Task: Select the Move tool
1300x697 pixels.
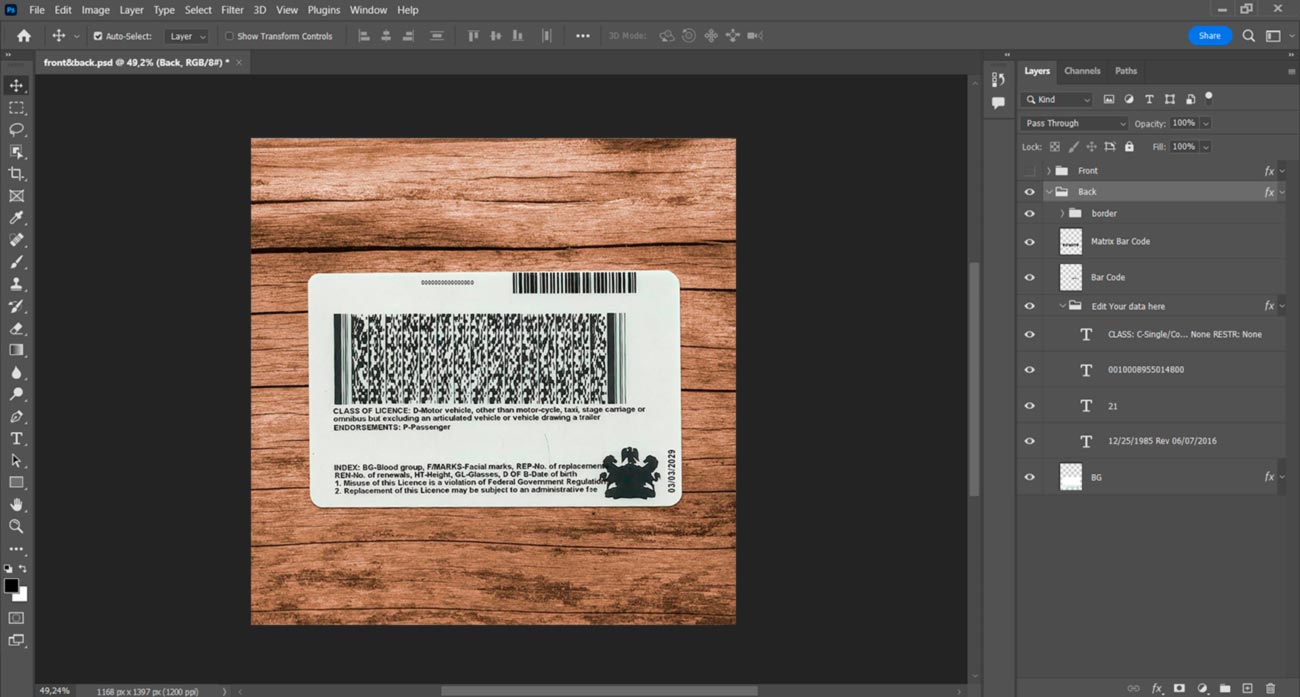Action: tap(16, 86)
